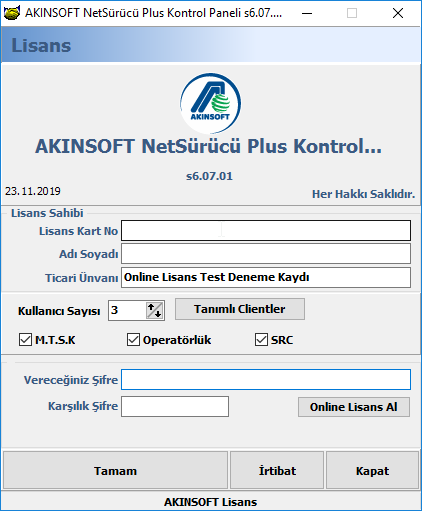Close the window with the X button

(398, 13)
